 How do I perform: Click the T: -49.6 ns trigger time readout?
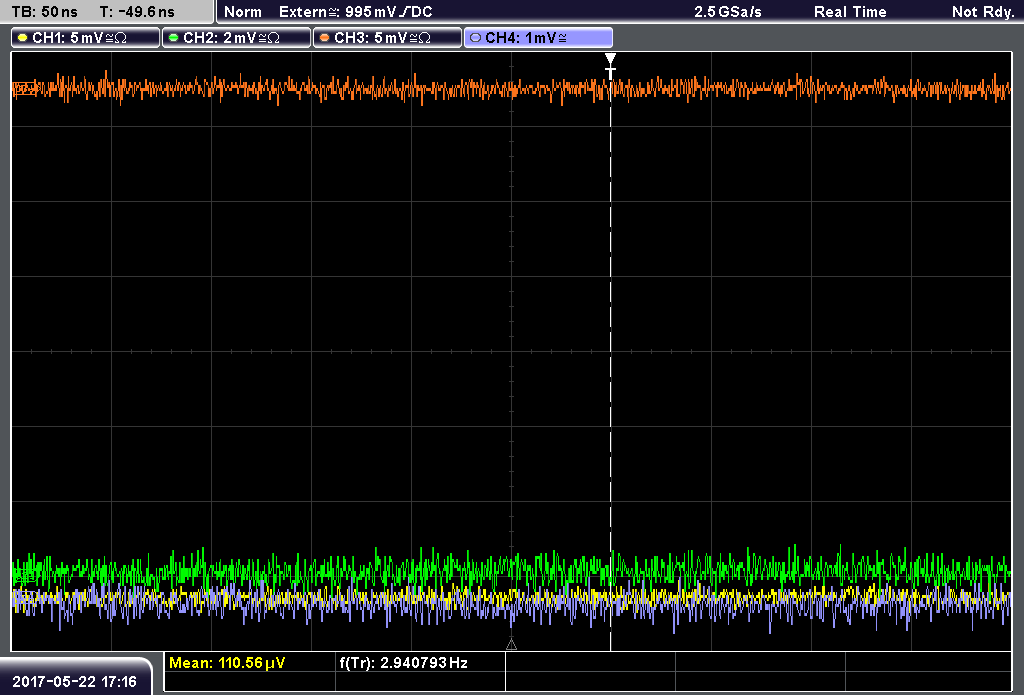(137, 12)
